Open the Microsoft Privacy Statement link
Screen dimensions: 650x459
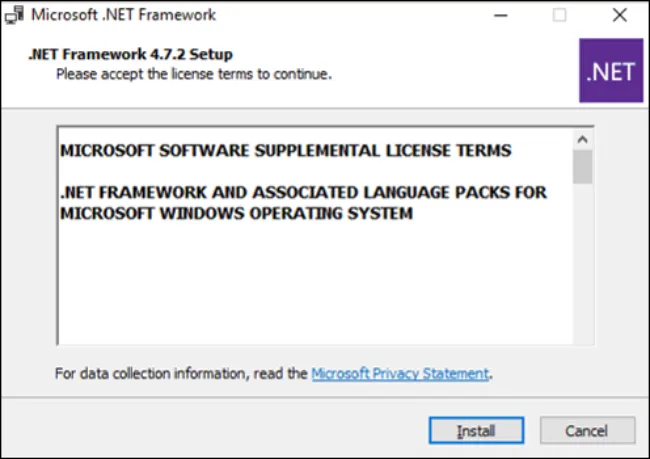pyautogui.click(x=400, y=374)
